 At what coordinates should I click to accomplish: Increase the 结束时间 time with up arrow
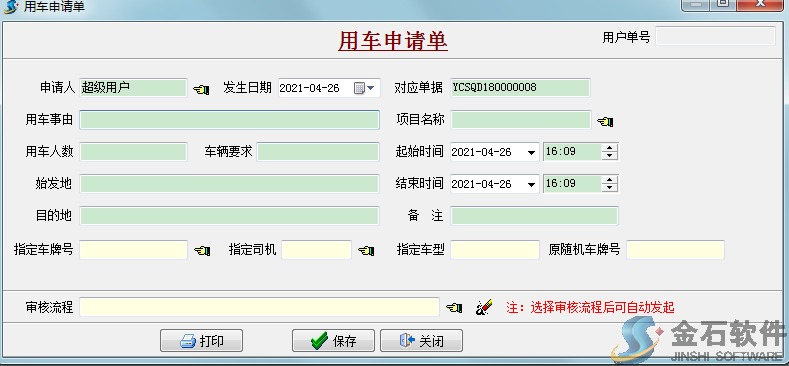click(x=609, y=180)
